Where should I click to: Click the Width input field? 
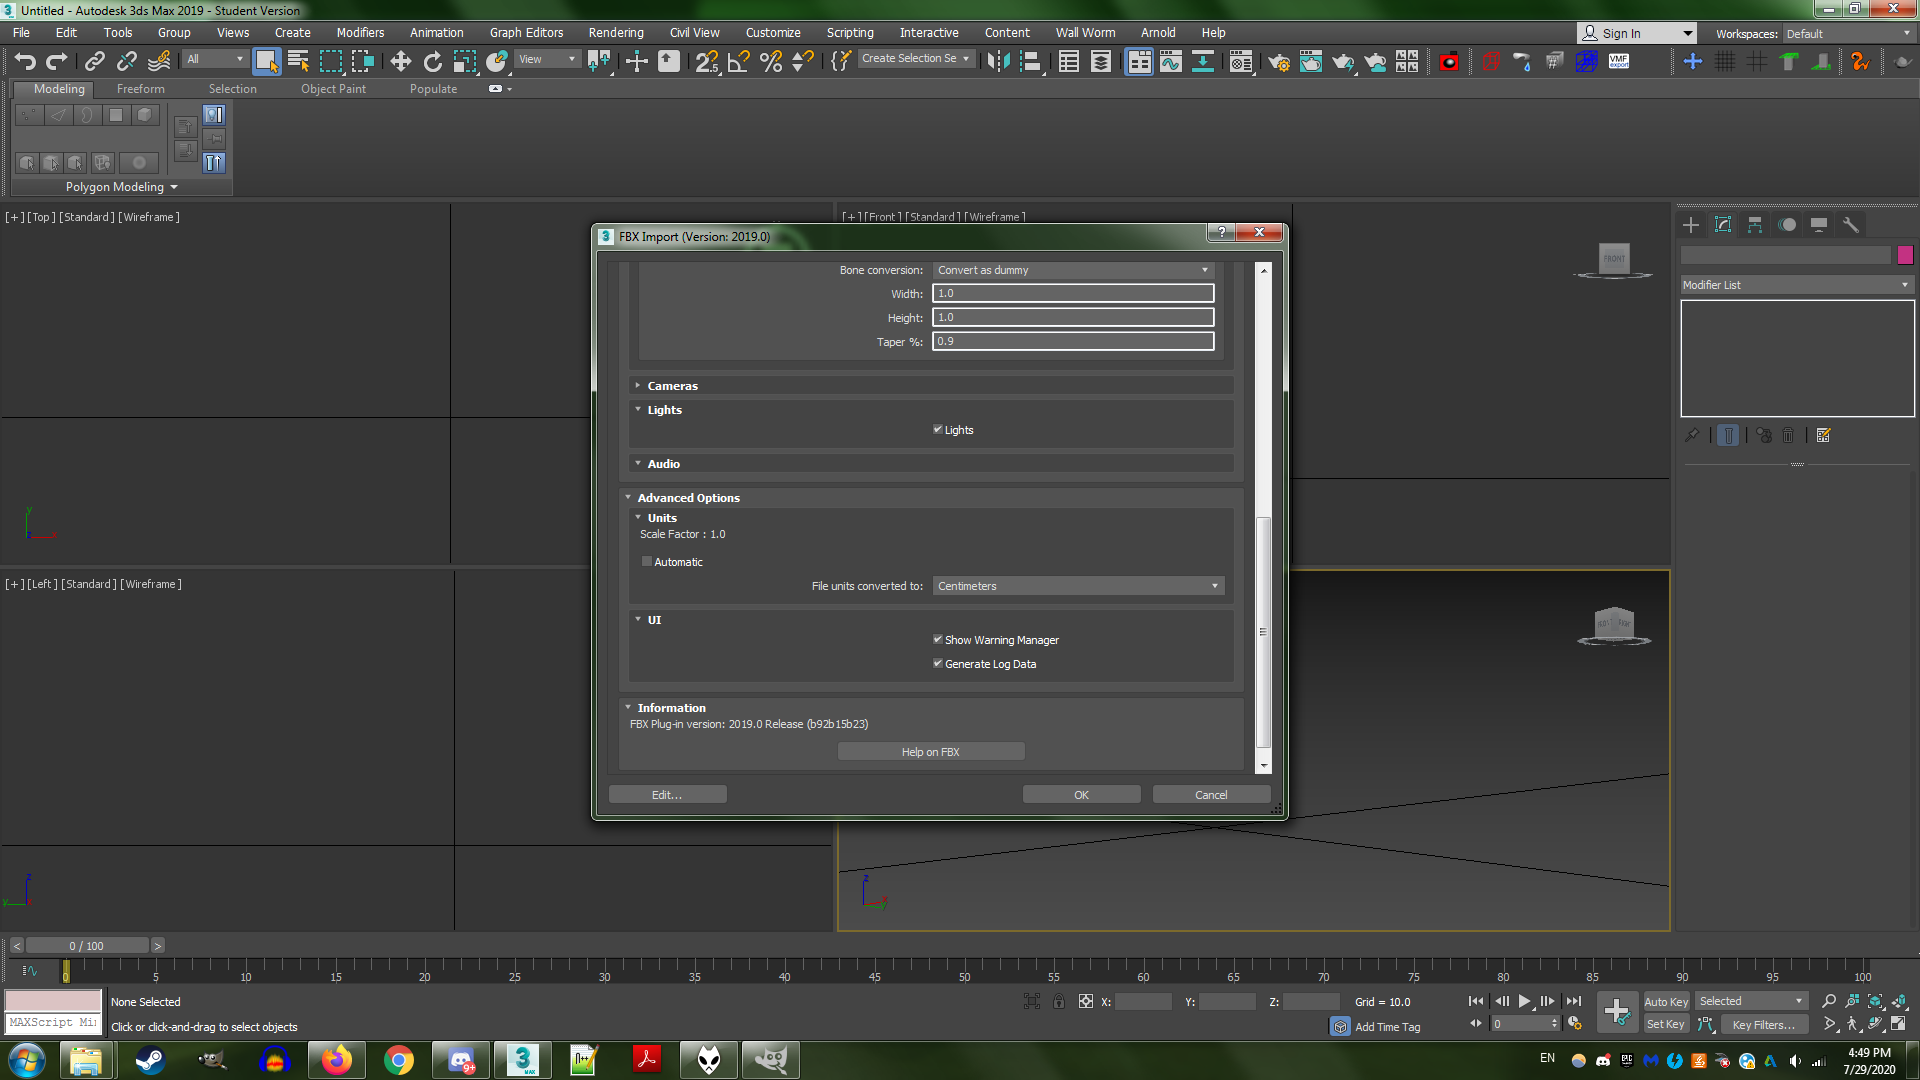point(1073,293)
